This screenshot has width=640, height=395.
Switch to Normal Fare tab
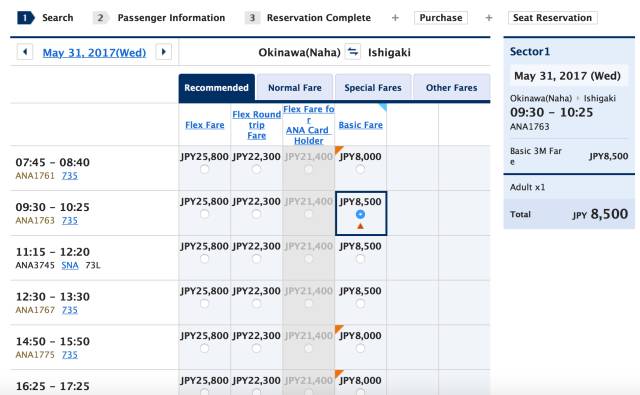pyautogui.click(x=295, y=87)
